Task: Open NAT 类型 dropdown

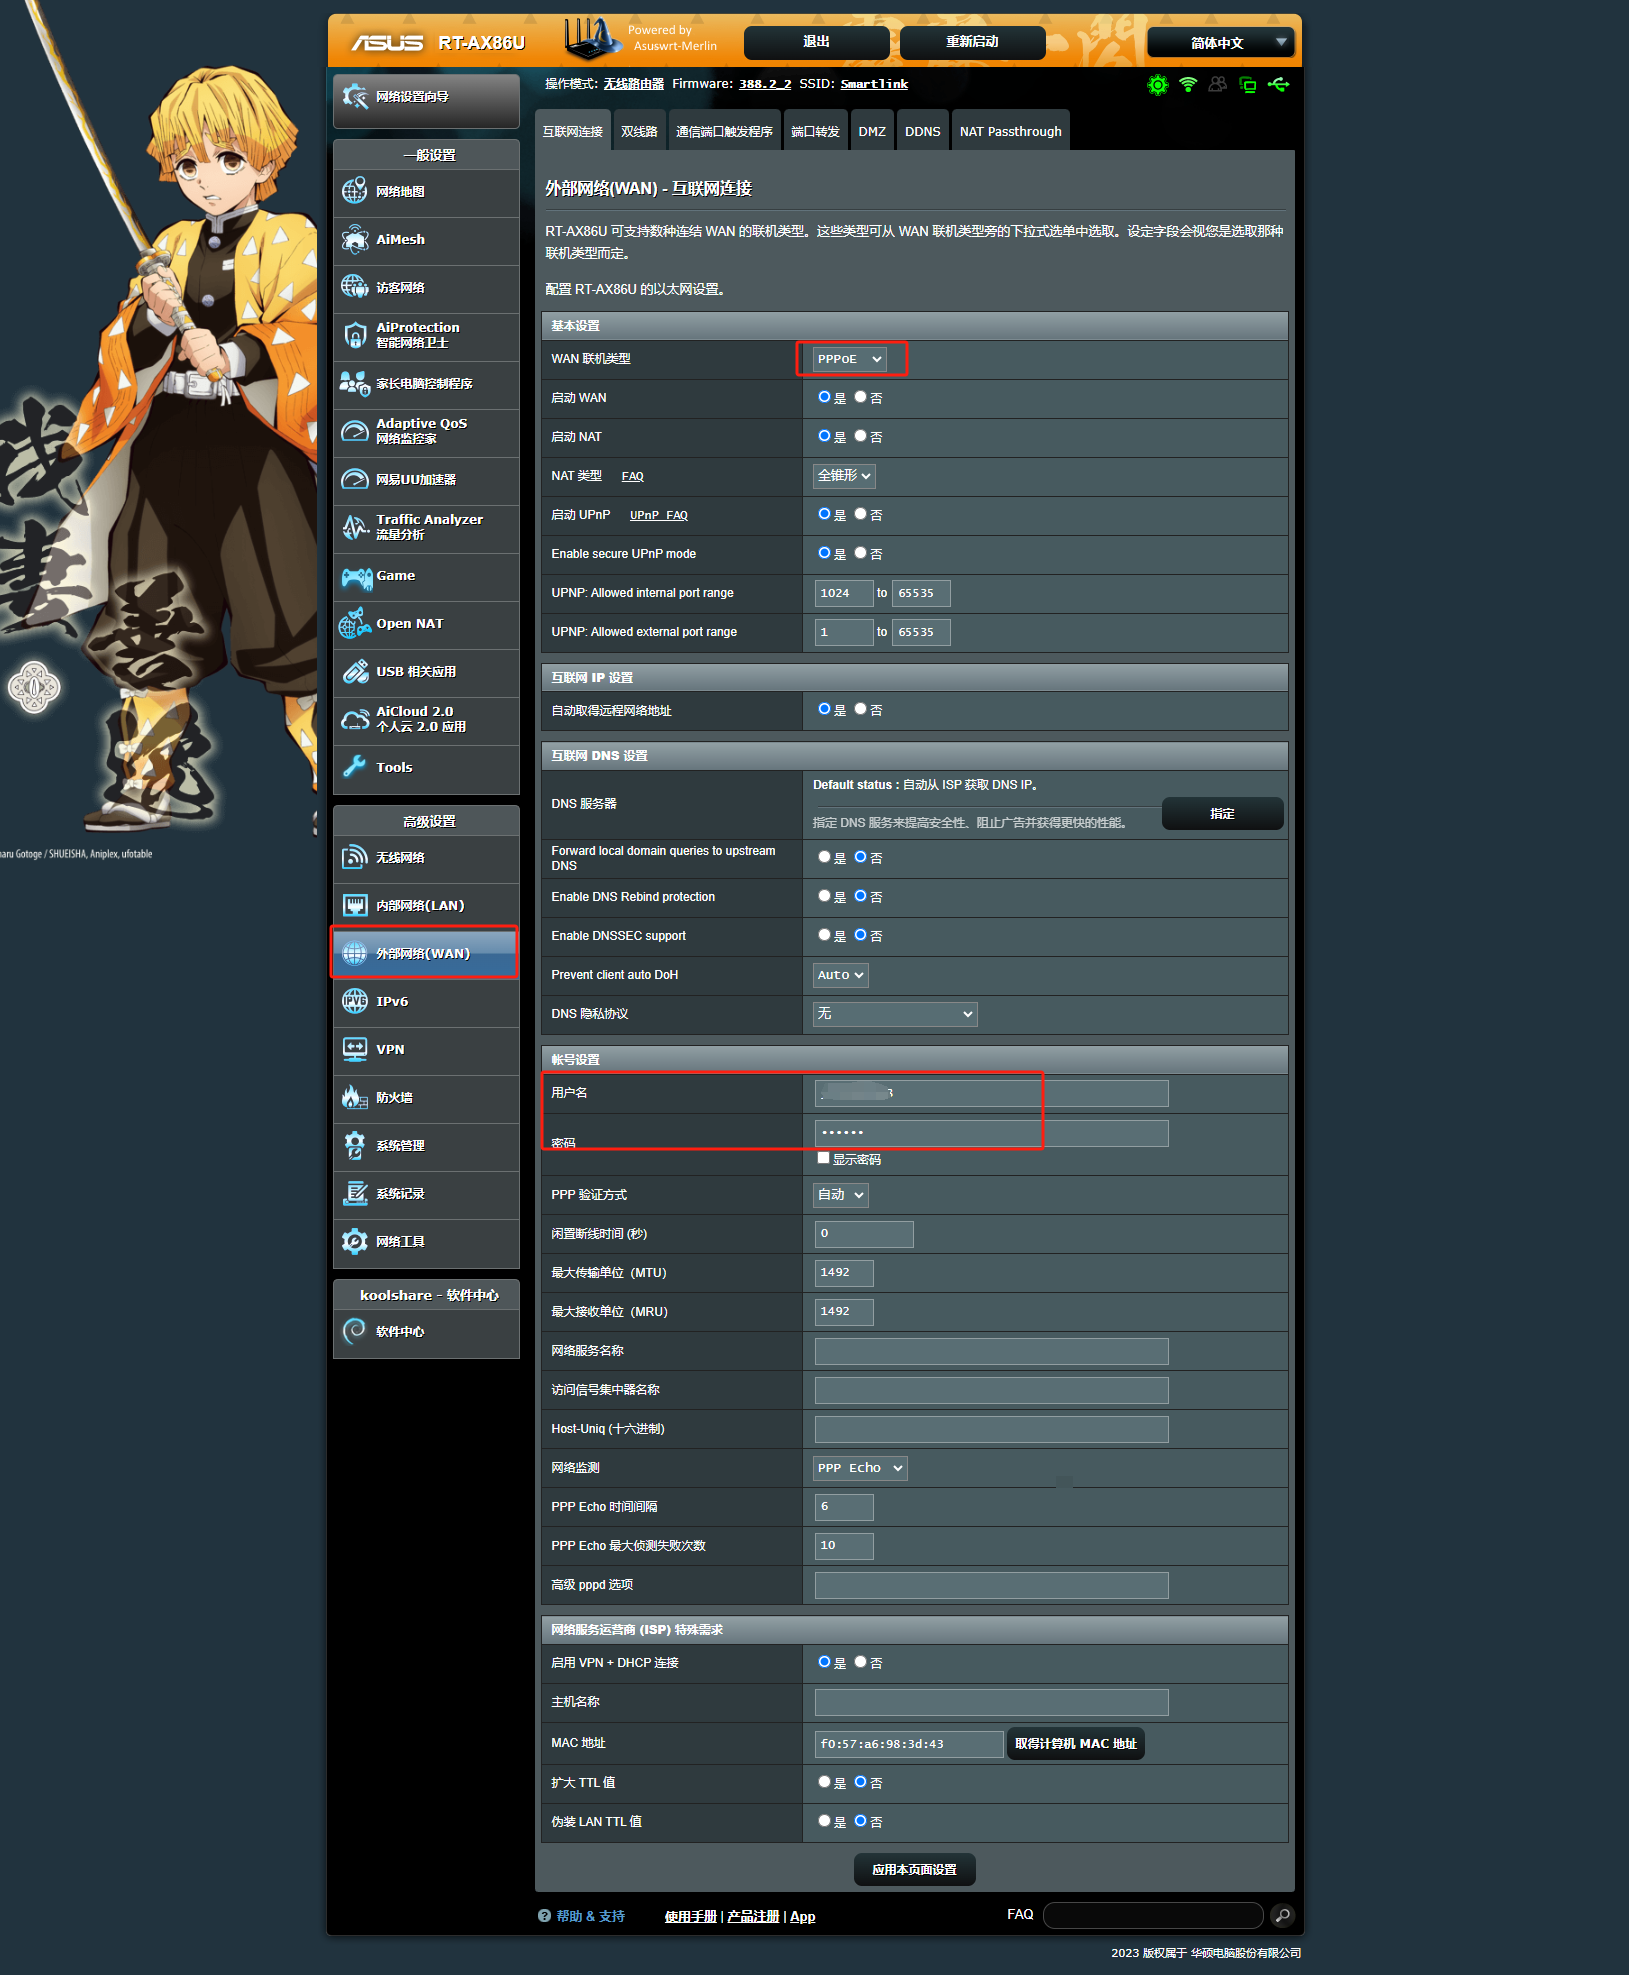Action: click(844, 476)
